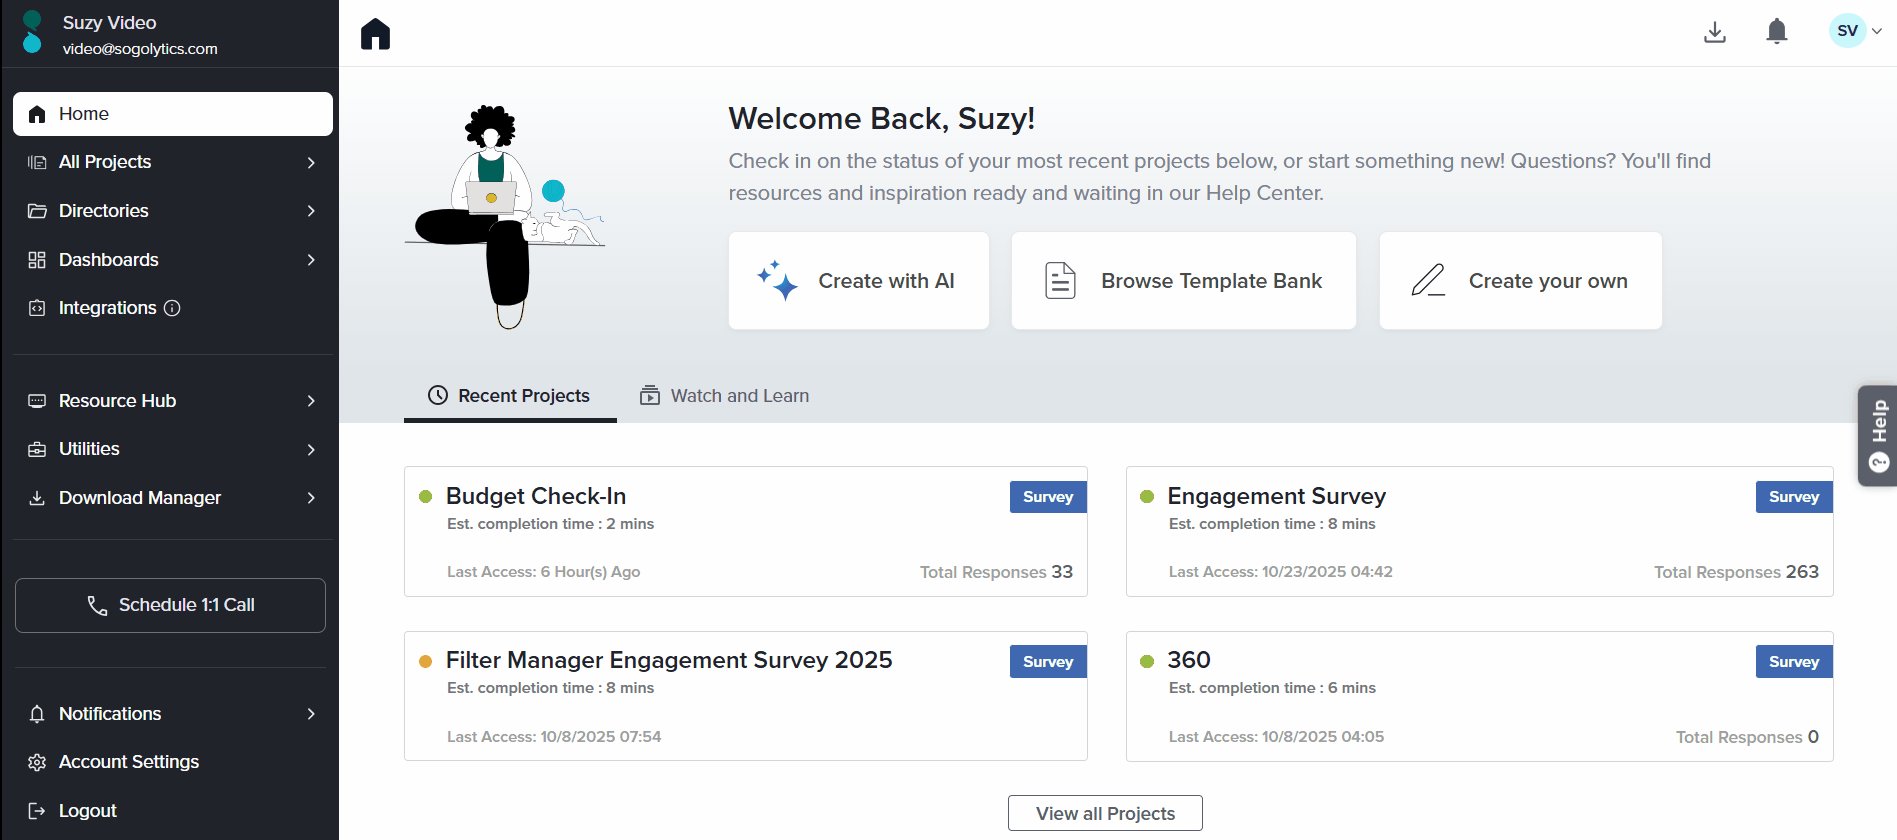The image size is (1897, 840).
Task: Expand the Directories menu chevron
Action: [311, 211]
